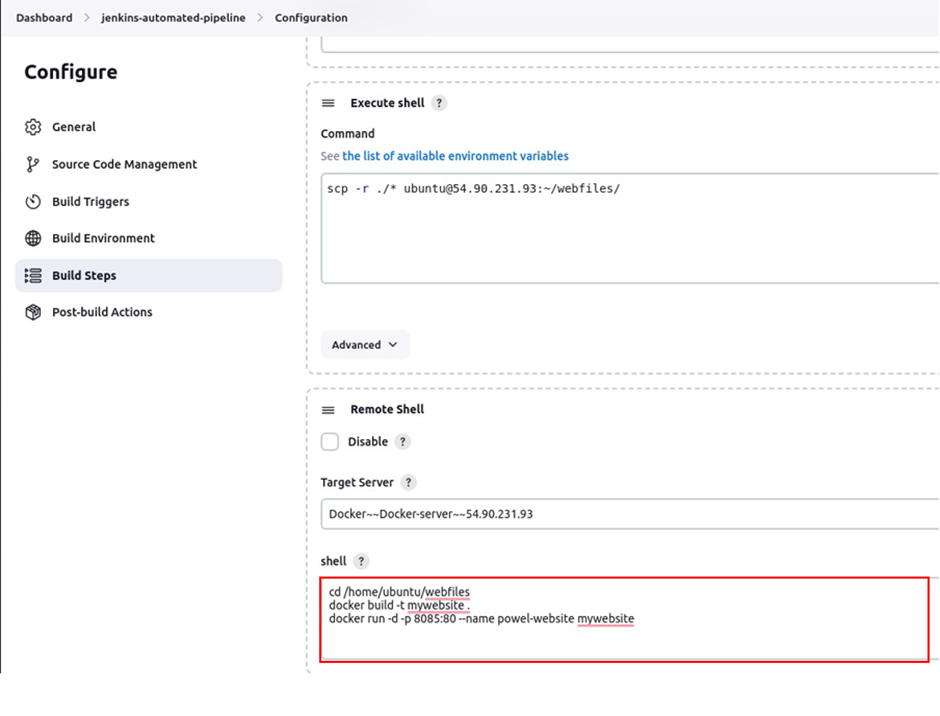
Task: Click the Execute shell drag handle icon
Action: (x=328, y=103)
